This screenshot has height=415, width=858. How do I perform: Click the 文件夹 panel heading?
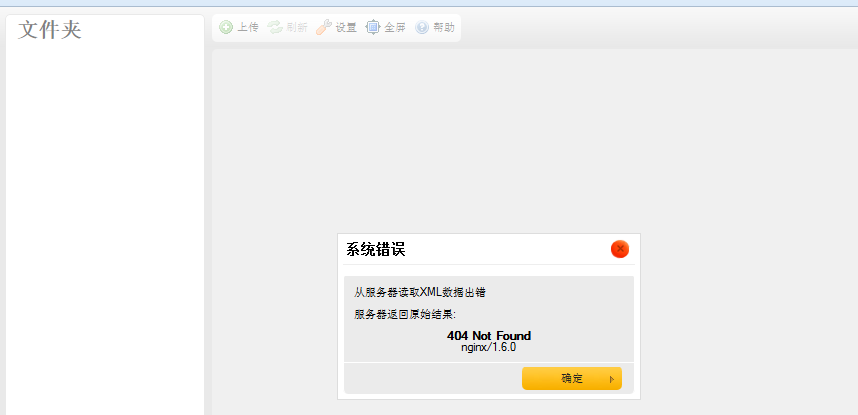[50, 30]
